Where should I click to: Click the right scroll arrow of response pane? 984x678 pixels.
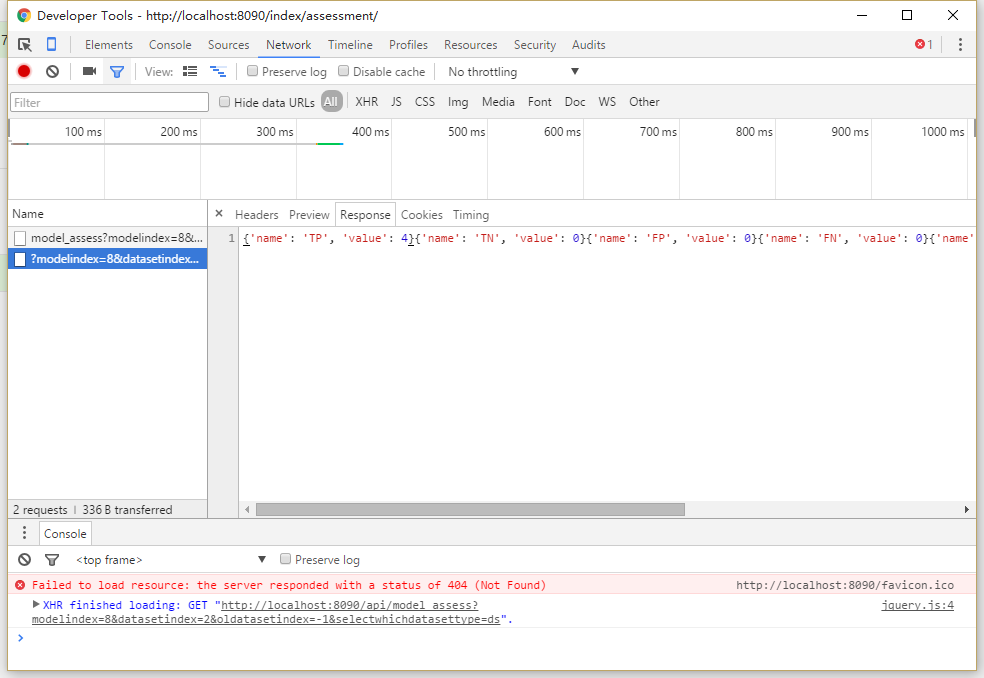click(x=967, y=509)
